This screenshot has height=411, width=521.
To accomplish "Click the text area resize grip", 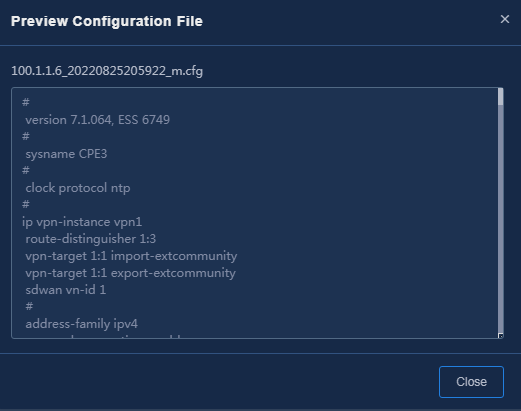I will (501, 336).
